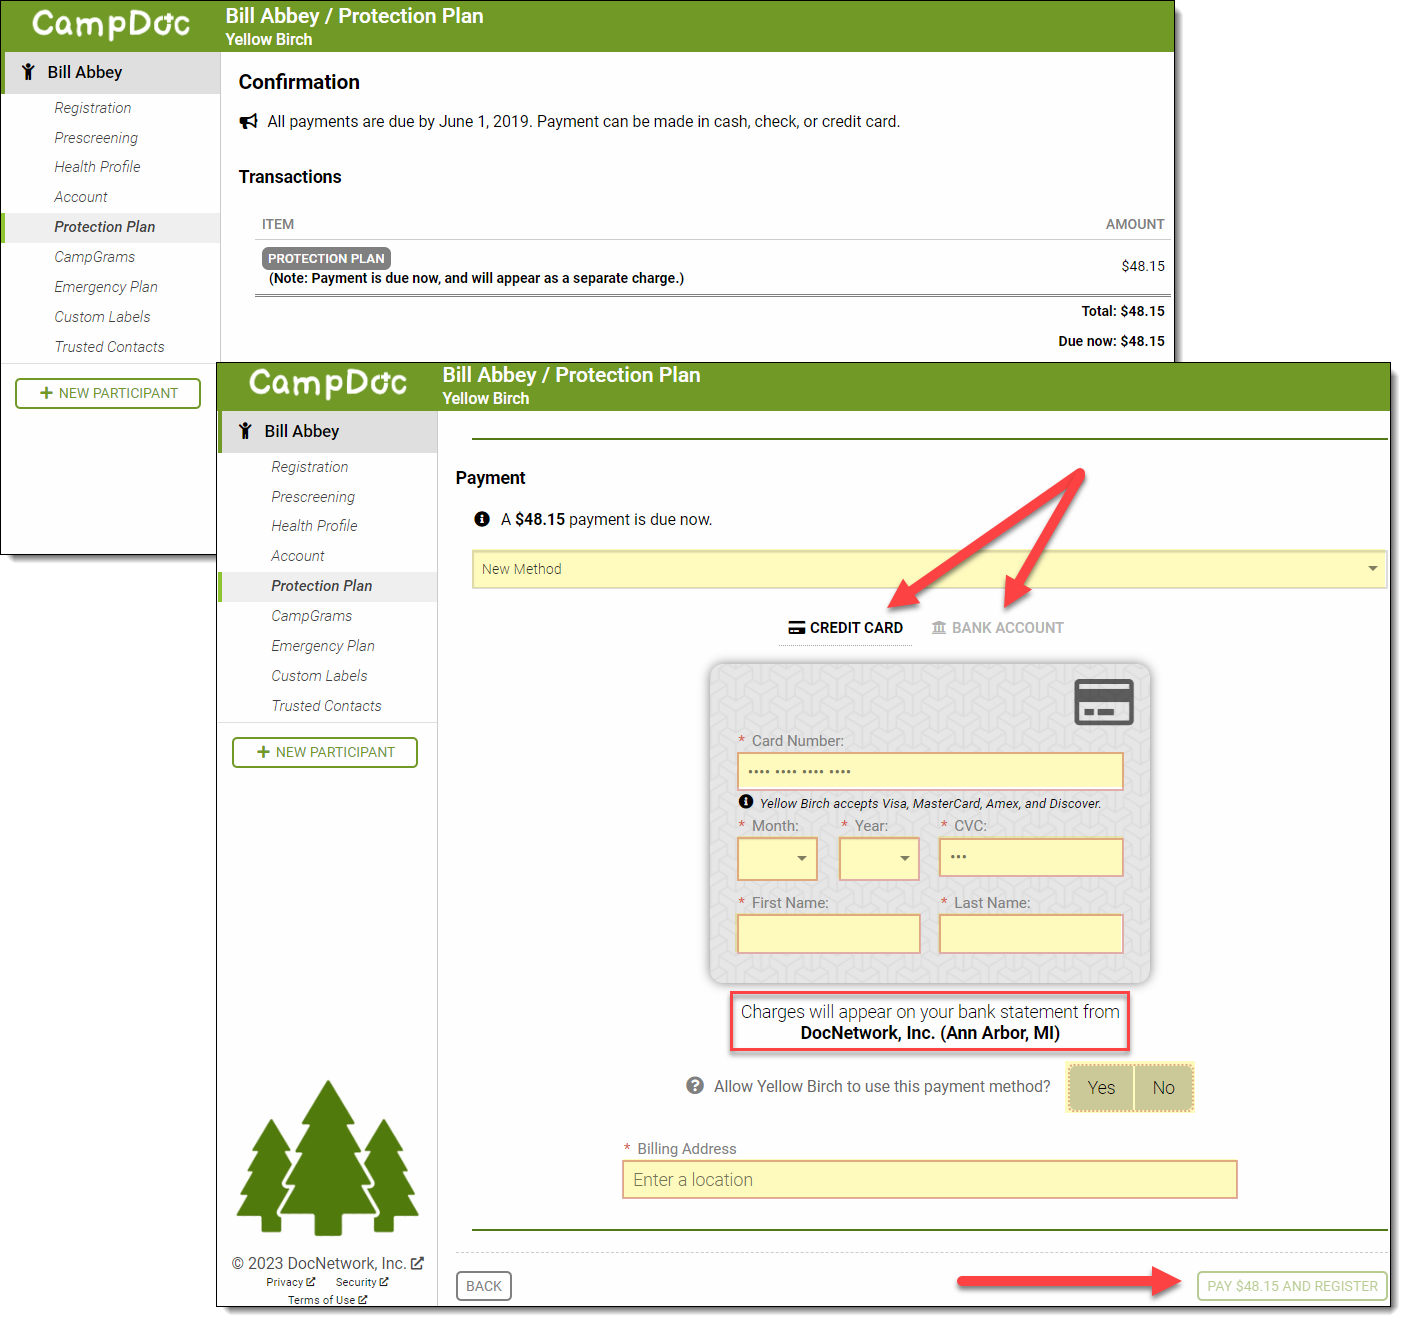The width and height of the screenshot is (1406, 1322).
Task: Click the green pine trees logo
Action: (x=327, y=1158)
